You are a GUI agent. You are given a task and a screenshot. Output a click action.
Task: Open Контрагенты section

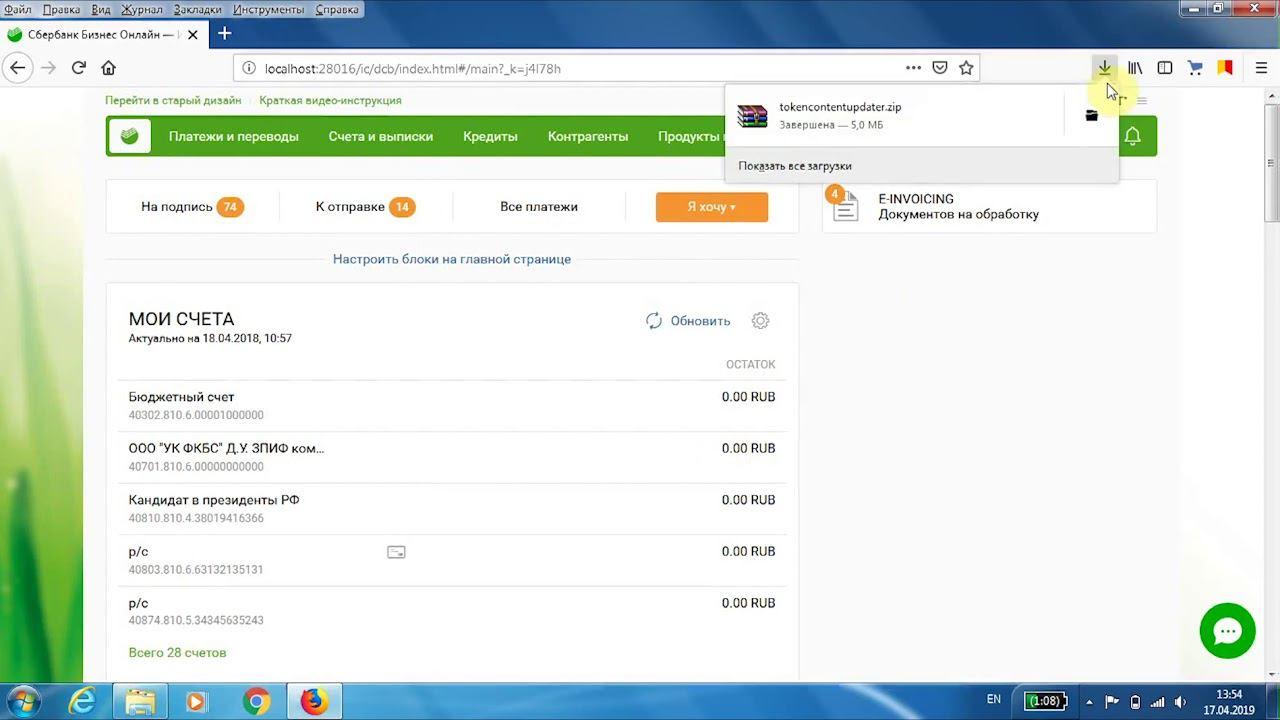click(x=588, y=136)
